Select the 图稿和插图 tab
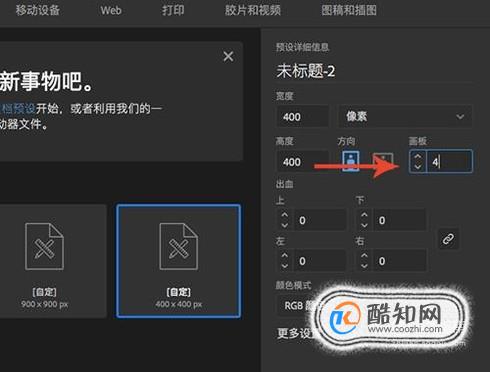490x372 pixels. [349, 10]
